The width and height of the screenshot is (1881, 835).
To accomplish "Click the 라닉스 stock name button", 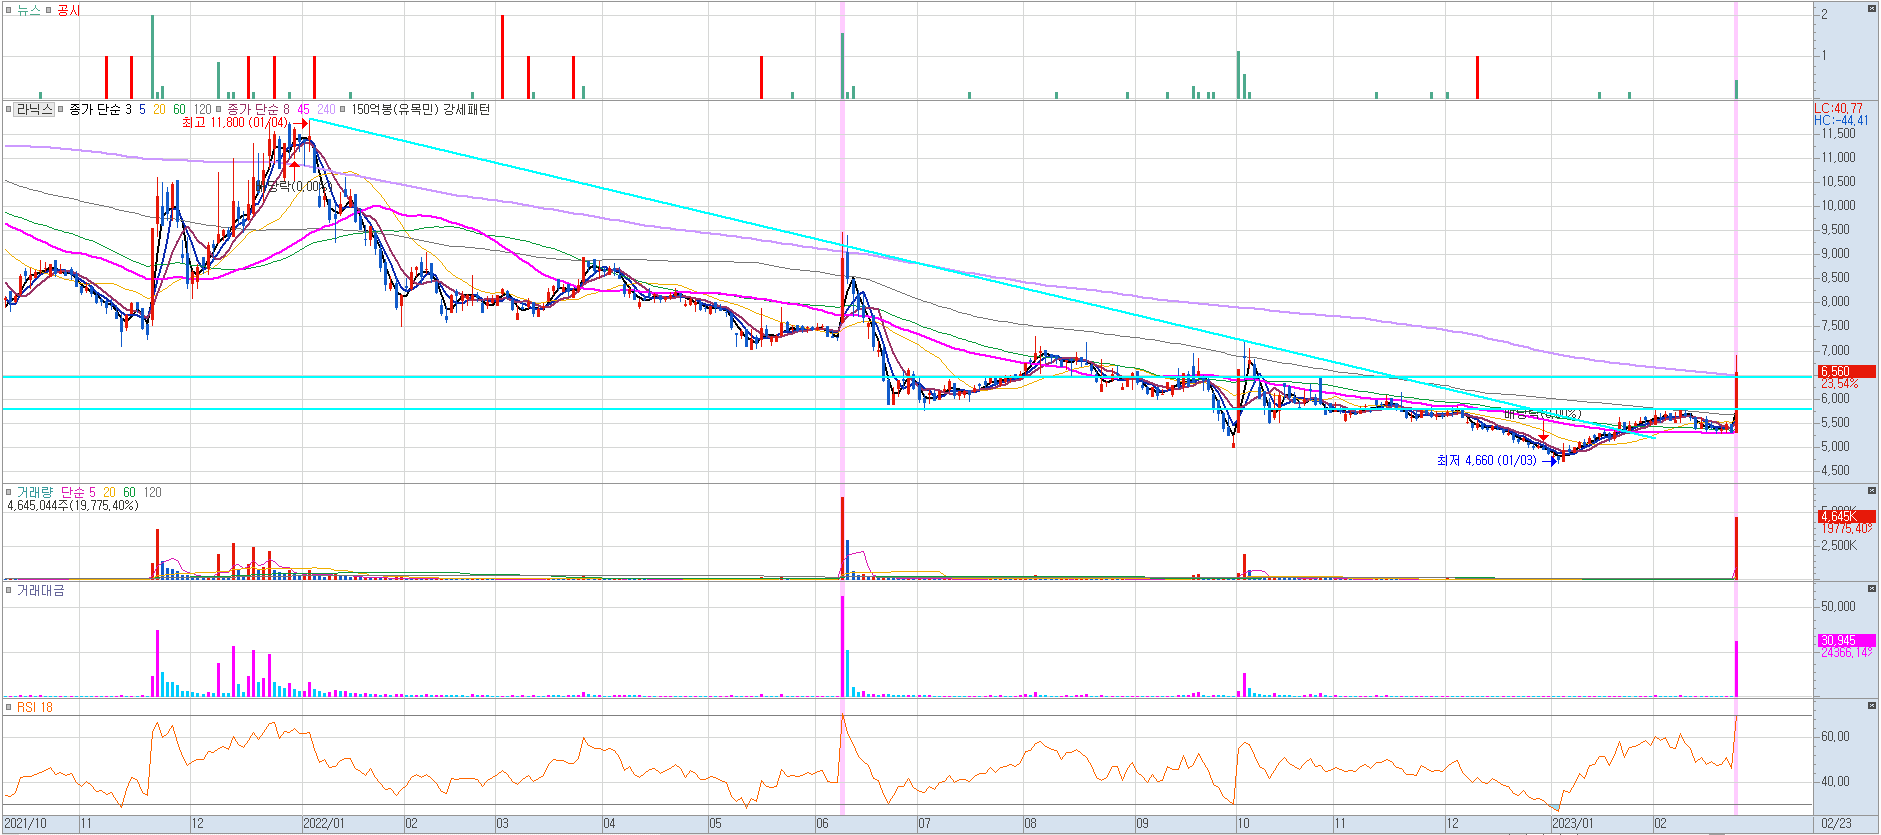I will click(34, 110).
